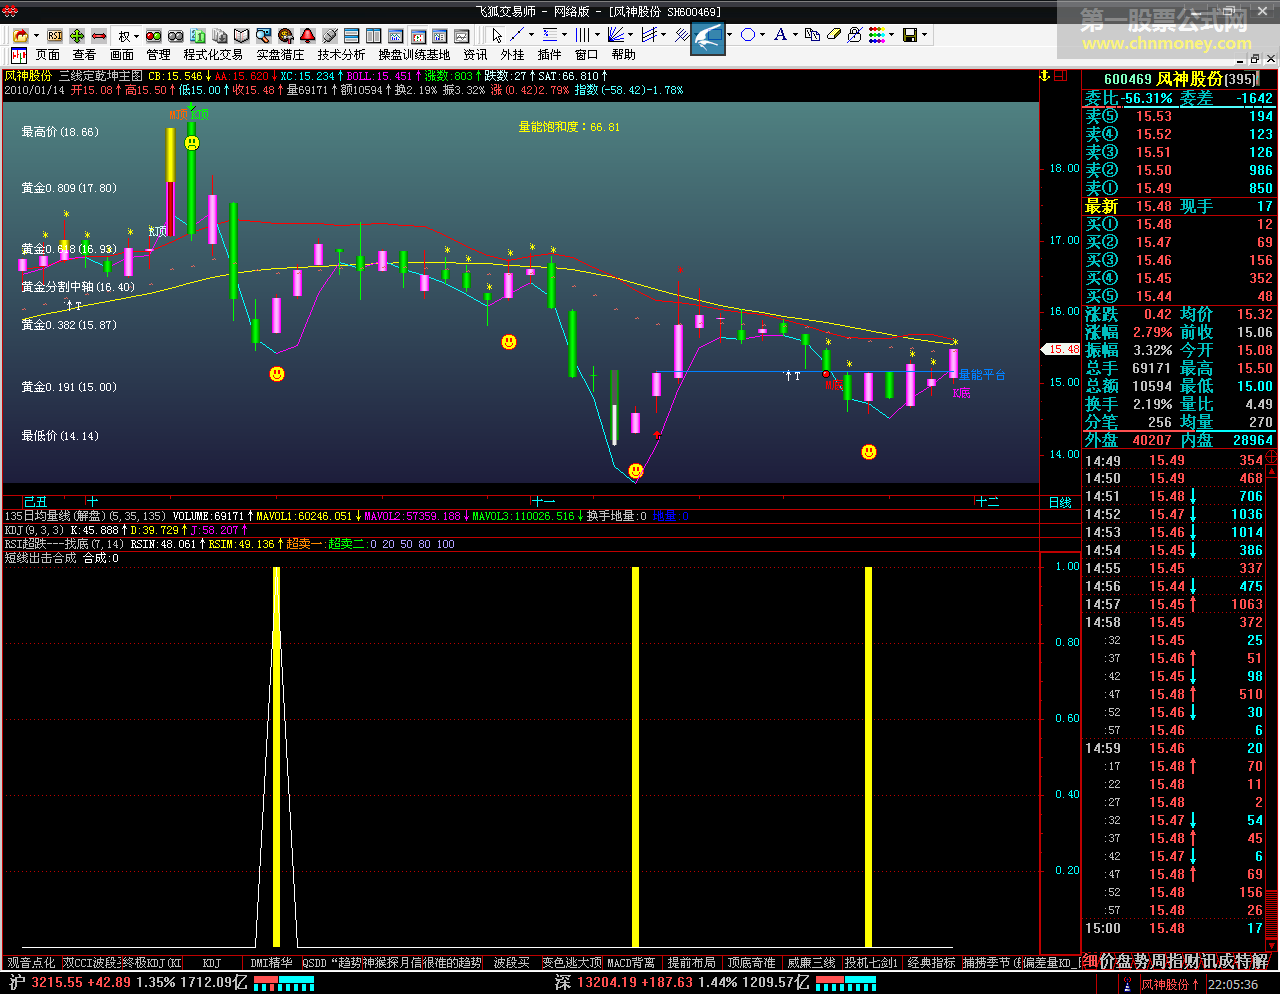Select the trend line drawing tool
Screen dimensions: 1280x994
point(517,35)
